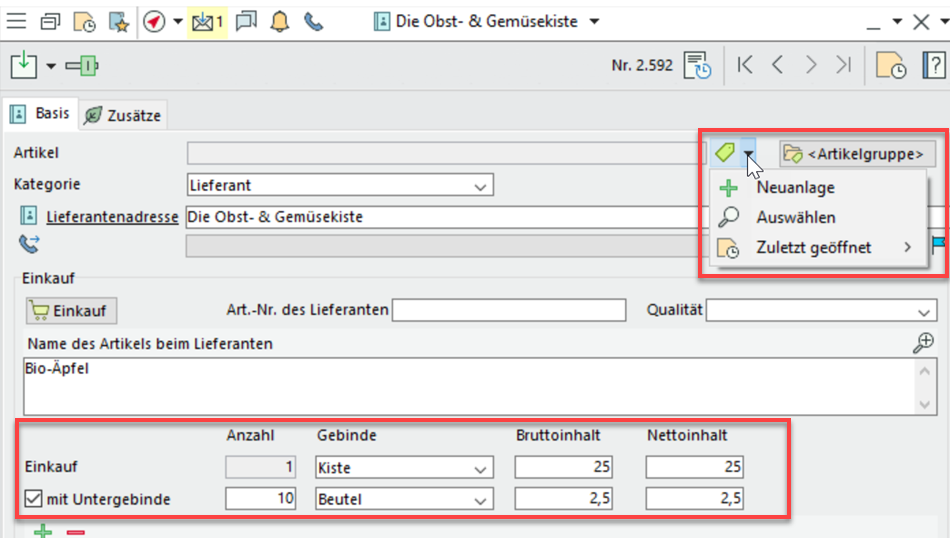Screen dimensions: 950x538
Task: Click the notification bell icon
Action: click(279, 21)
